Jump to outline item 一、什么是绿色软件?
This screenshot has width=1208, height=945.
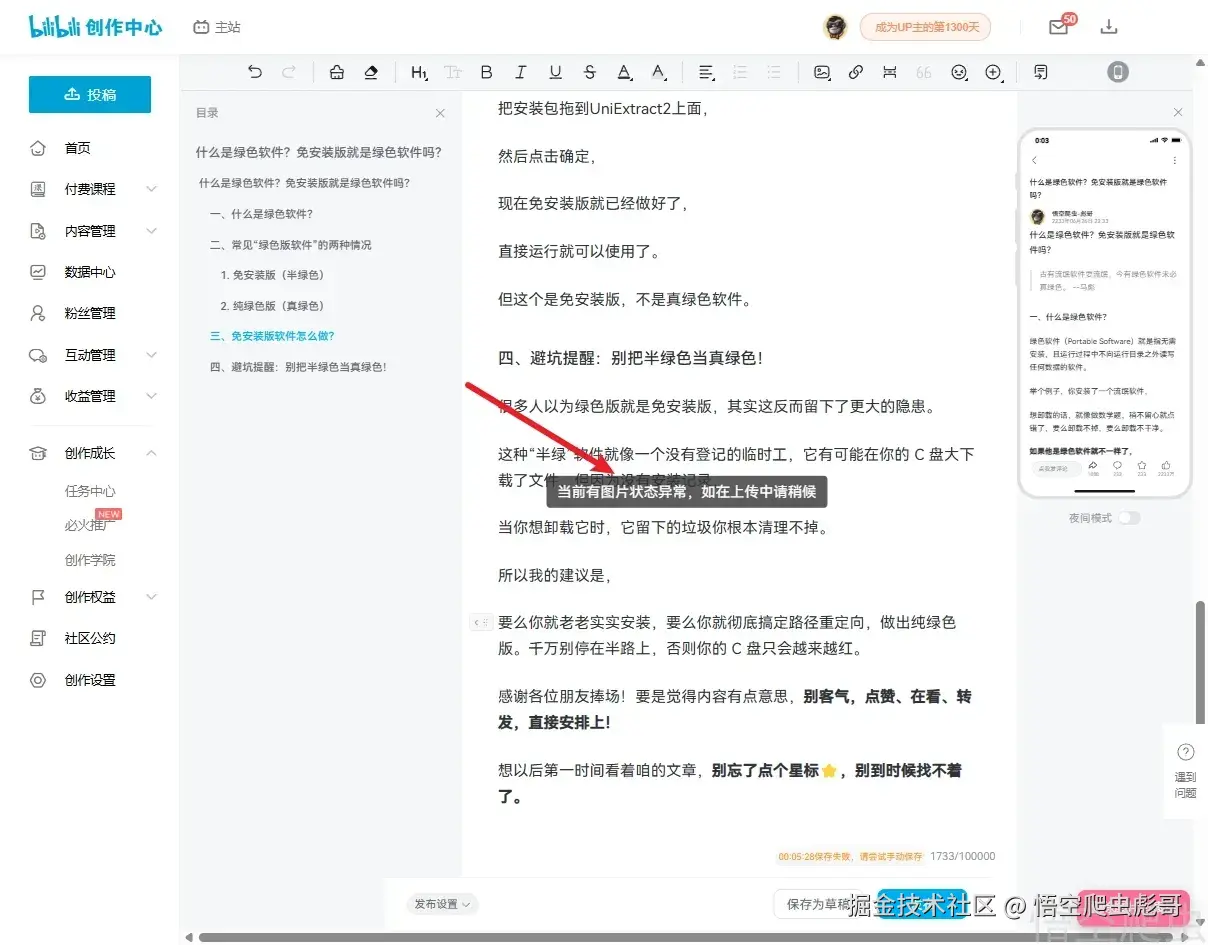261,214
